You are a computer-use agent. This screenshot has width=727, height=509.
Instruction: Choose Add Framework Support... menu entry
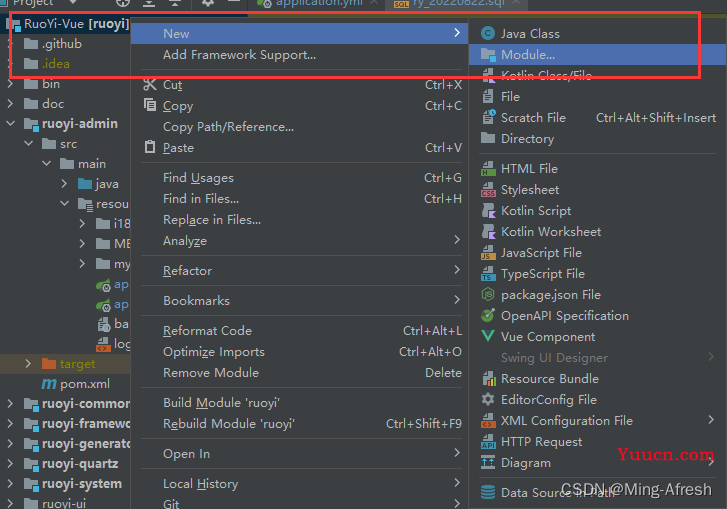click(239, 55)
